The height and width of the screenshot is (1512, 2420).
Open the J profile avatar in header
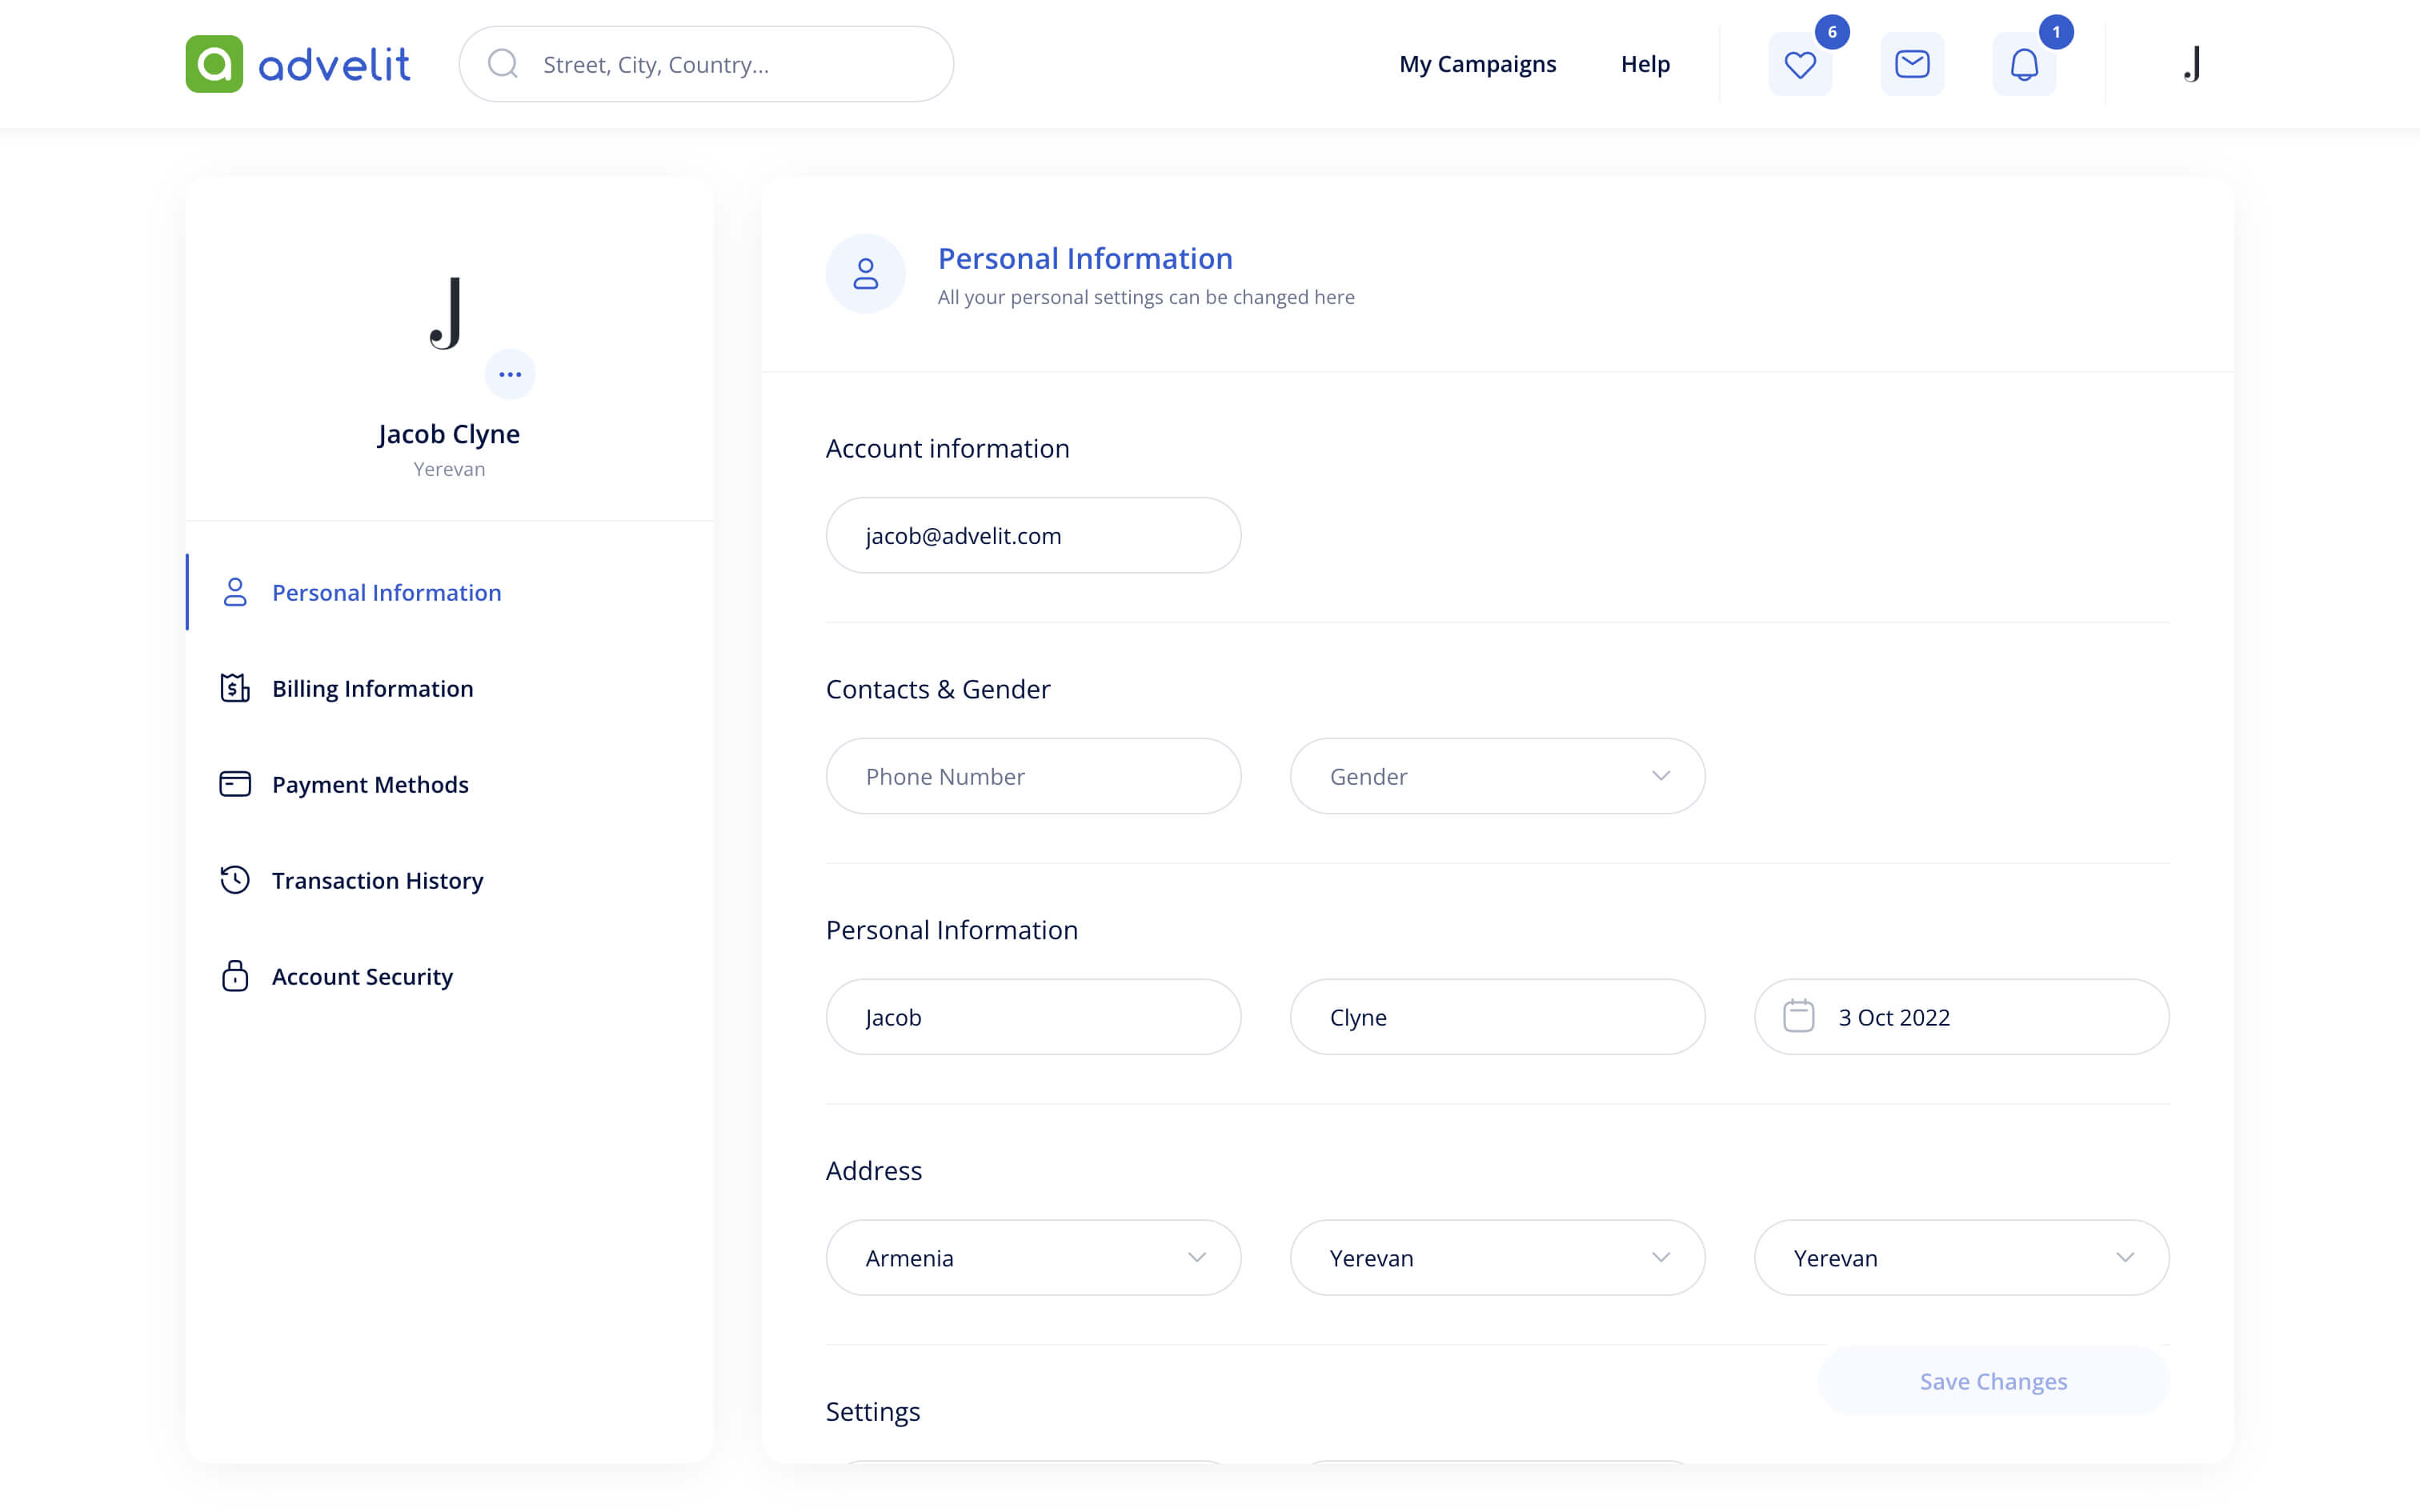pyautogui.click(x=2191, y=64)
